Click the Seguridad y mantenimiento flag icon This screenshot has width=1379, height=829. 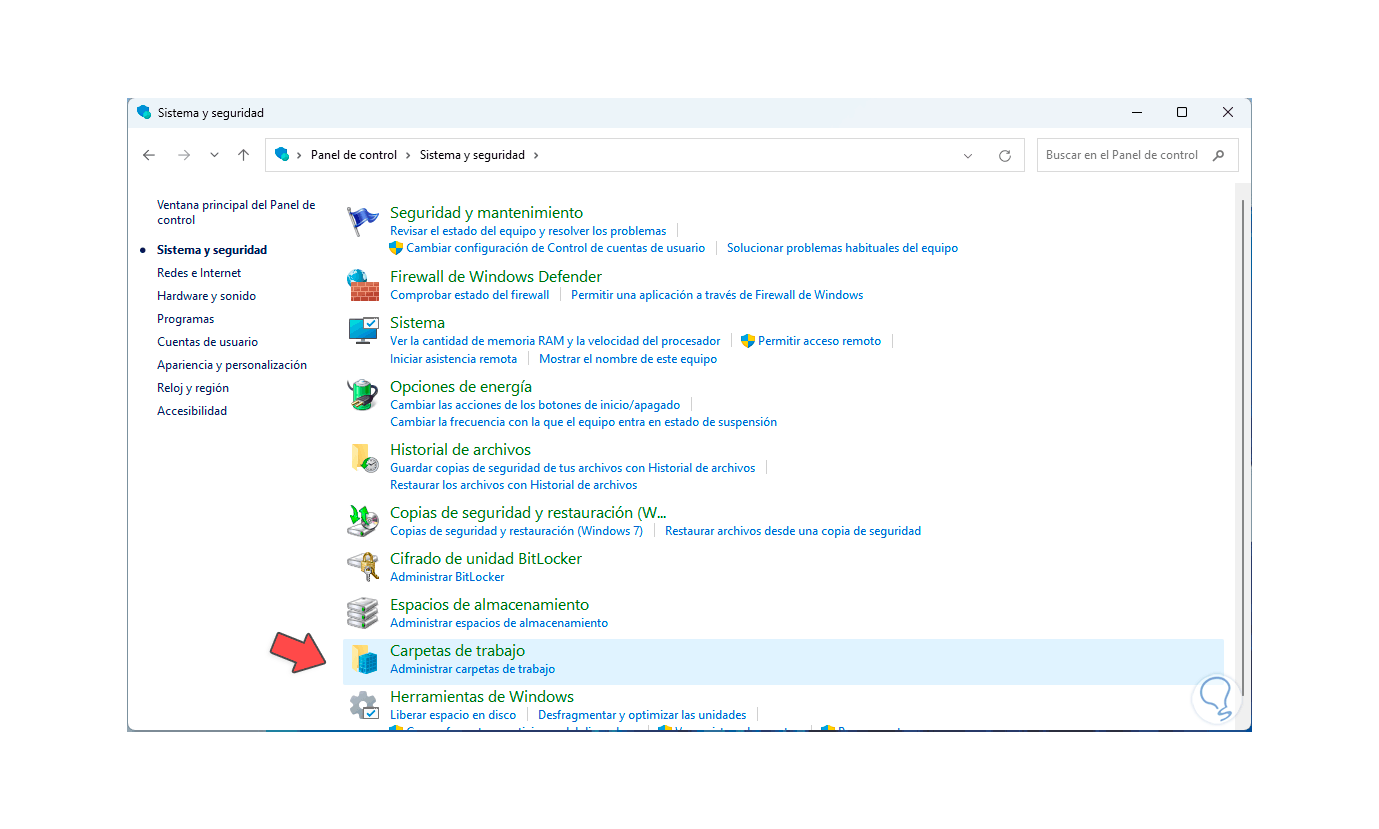point(363,222)
